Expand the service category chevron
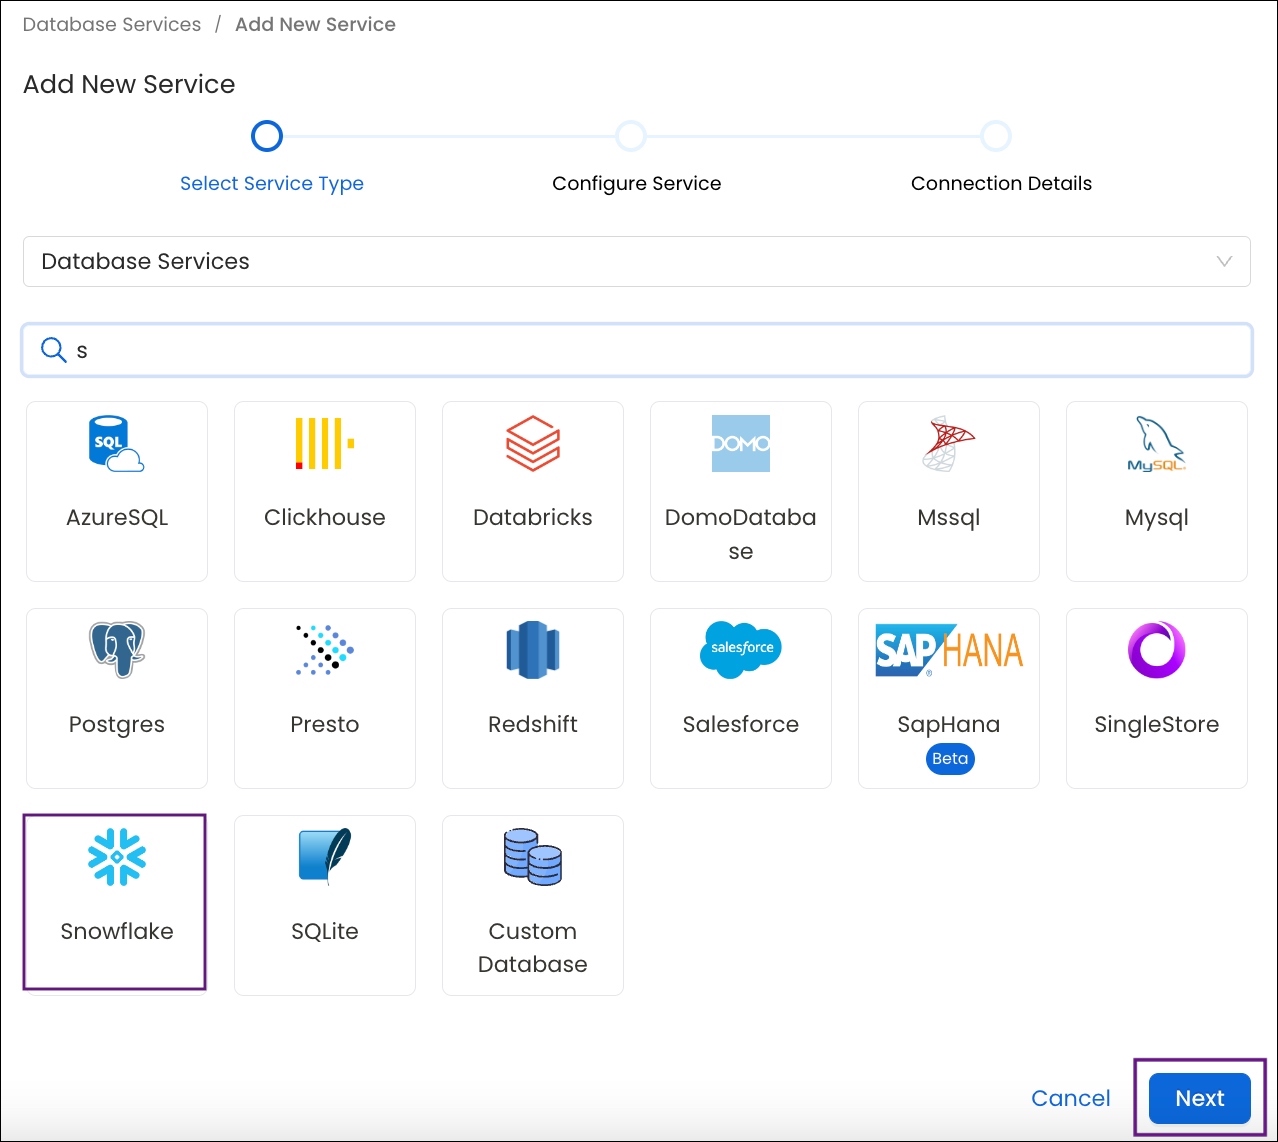 pyautogui.click(x=1224, y=261)
